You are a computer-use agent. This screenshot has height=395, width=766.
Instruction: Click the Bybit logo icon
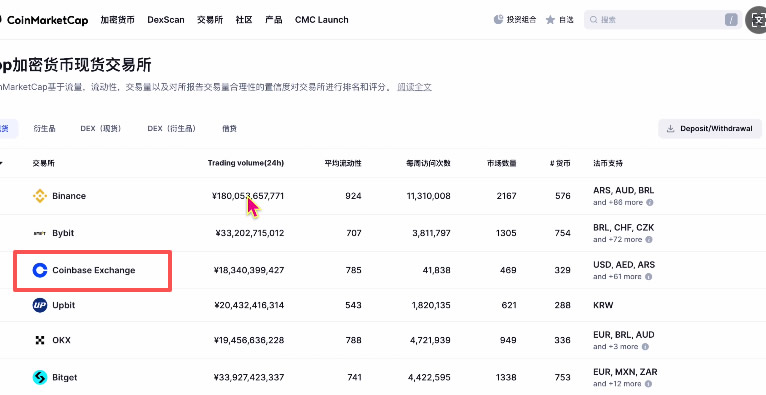coord(40,233)
